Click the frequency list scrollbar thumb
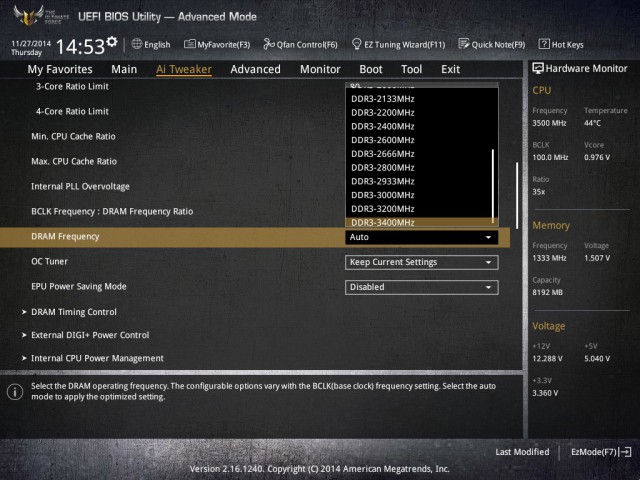The width and height of the screenshot is (640, 480). coord(493,186)
